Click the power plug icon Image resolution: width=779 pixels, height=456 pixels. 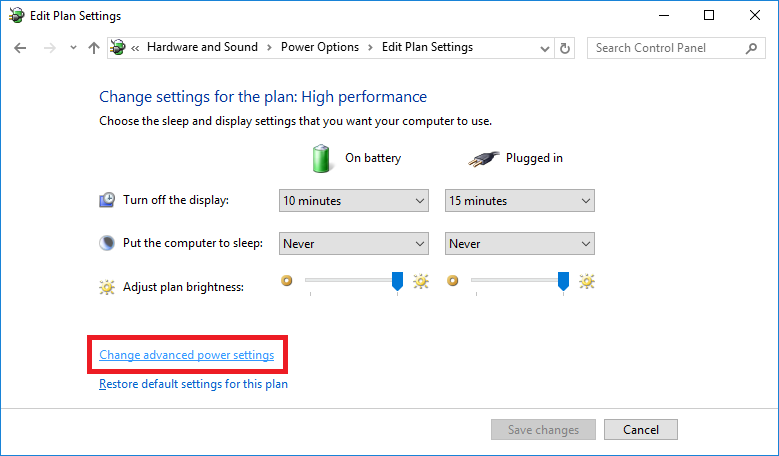(483, 158)
